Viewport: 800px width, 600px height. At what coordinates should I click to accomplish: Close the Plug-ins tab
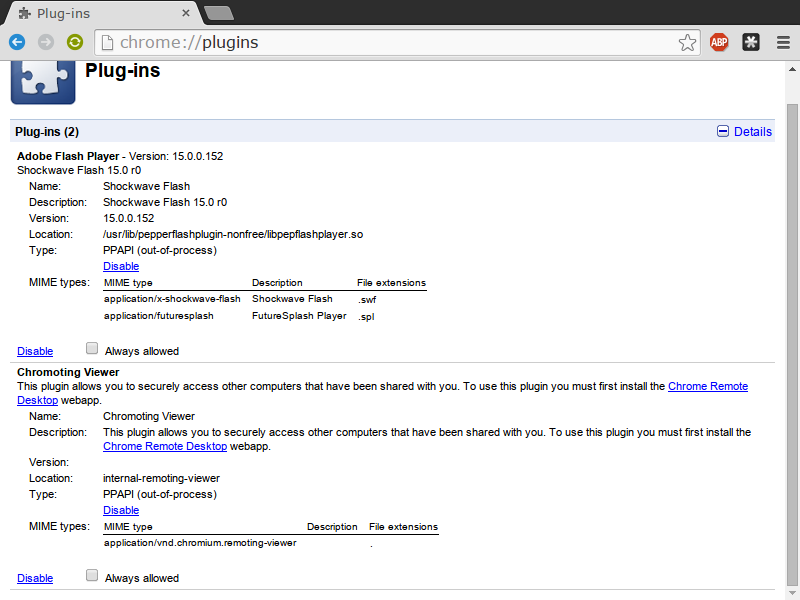coord(186,13)
